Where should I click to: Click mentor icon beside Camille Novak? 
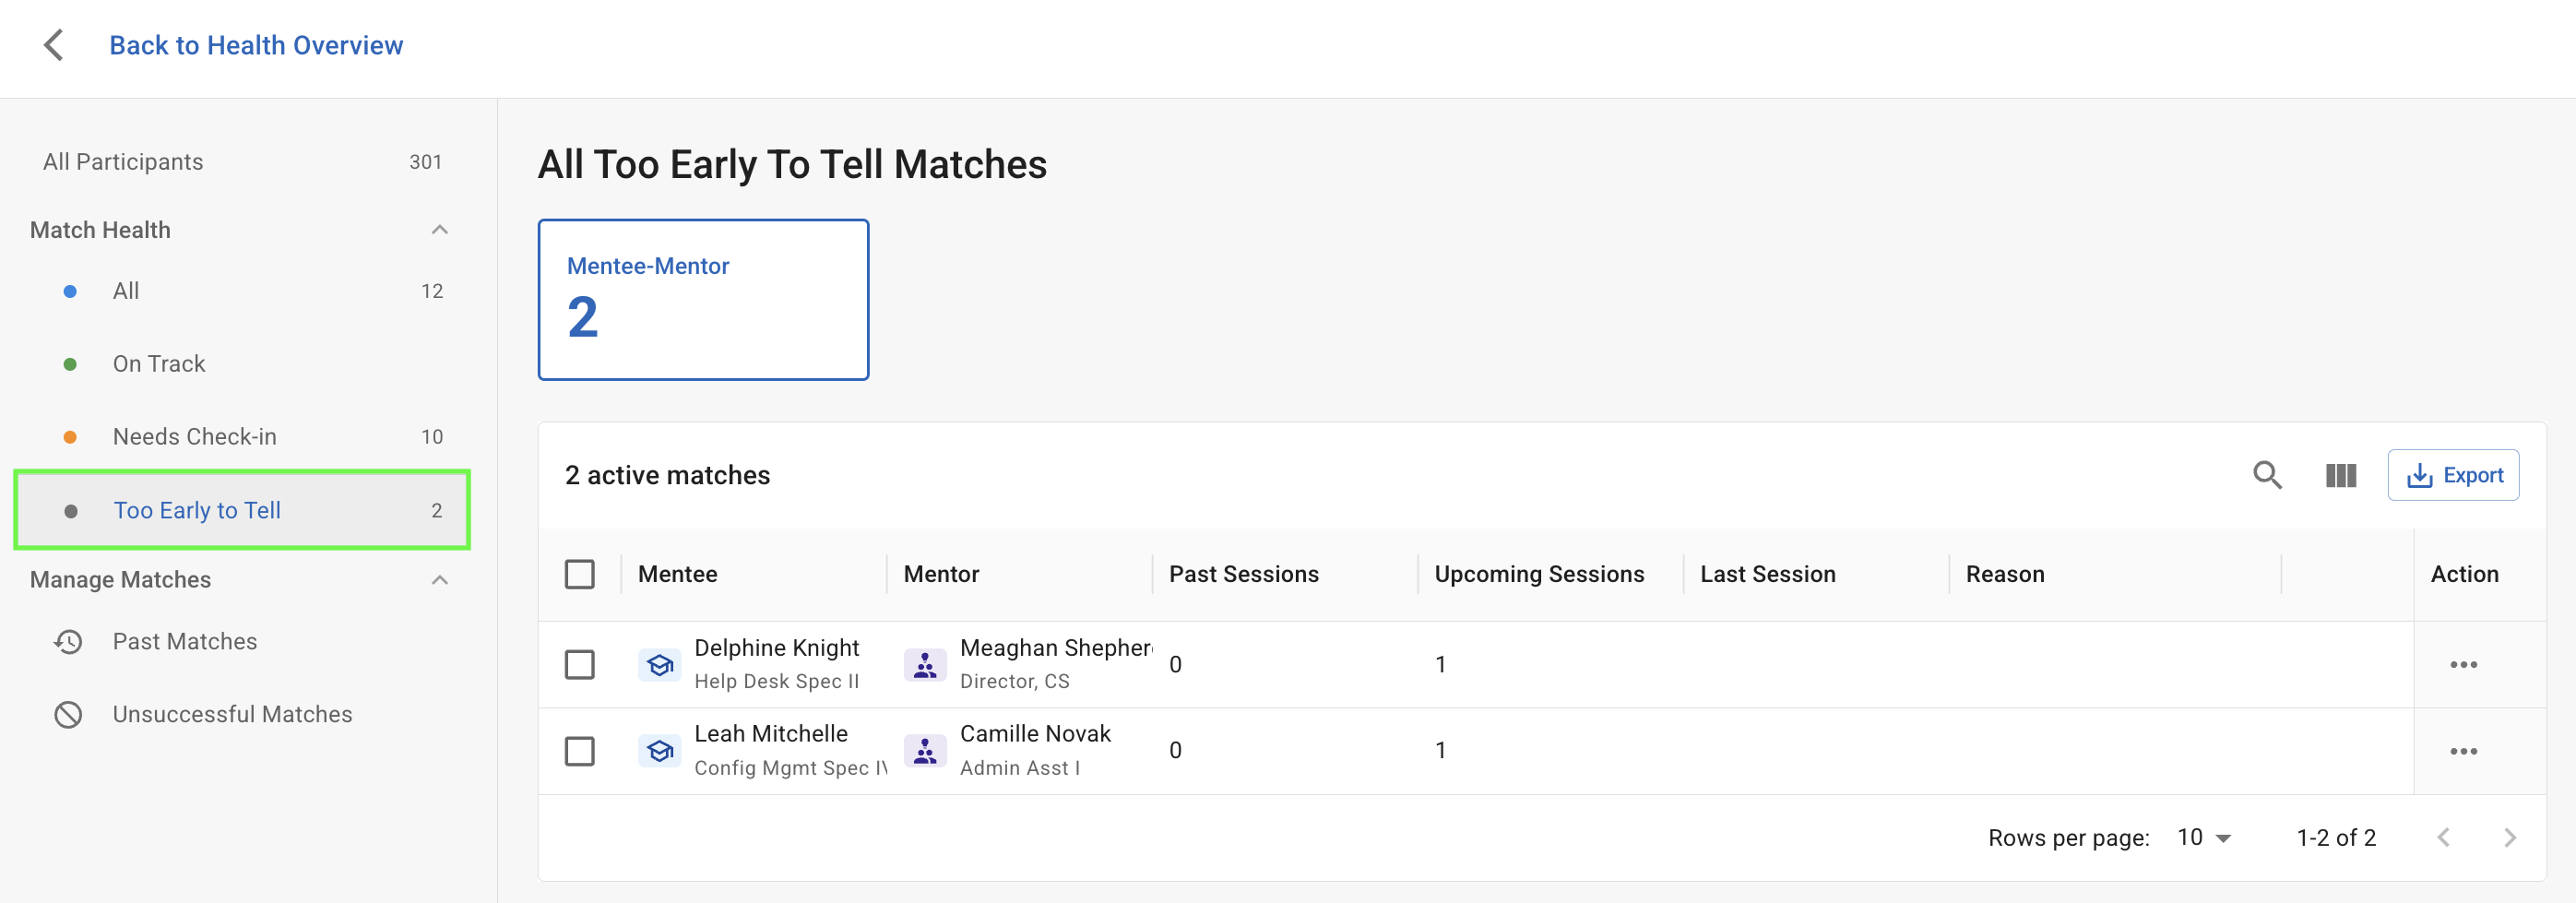[x=925, y=751]
